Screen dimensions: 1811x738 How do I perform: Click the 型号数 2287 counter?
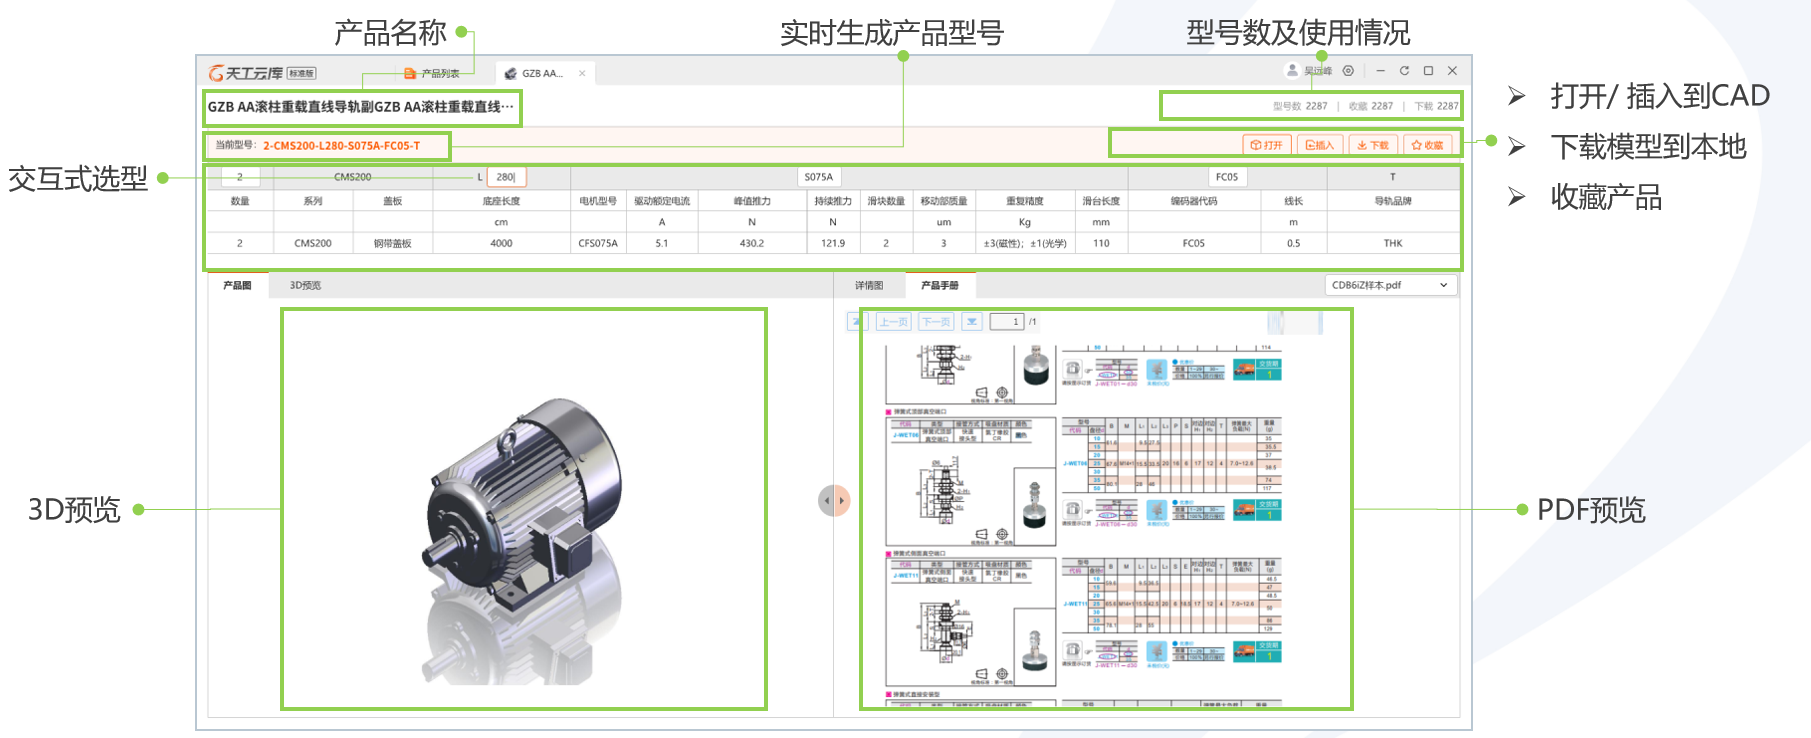tap(1300, 106)
